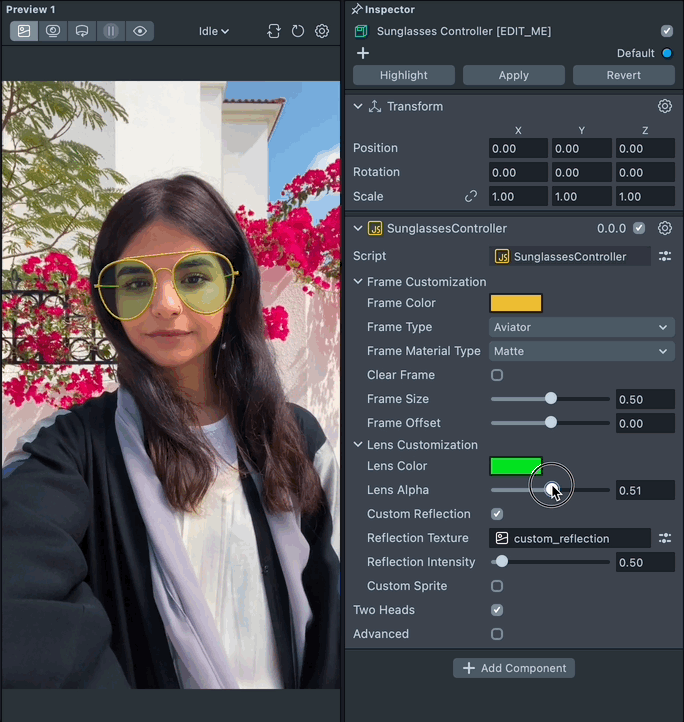Open the Transform component settings gear

click(665, 106)
